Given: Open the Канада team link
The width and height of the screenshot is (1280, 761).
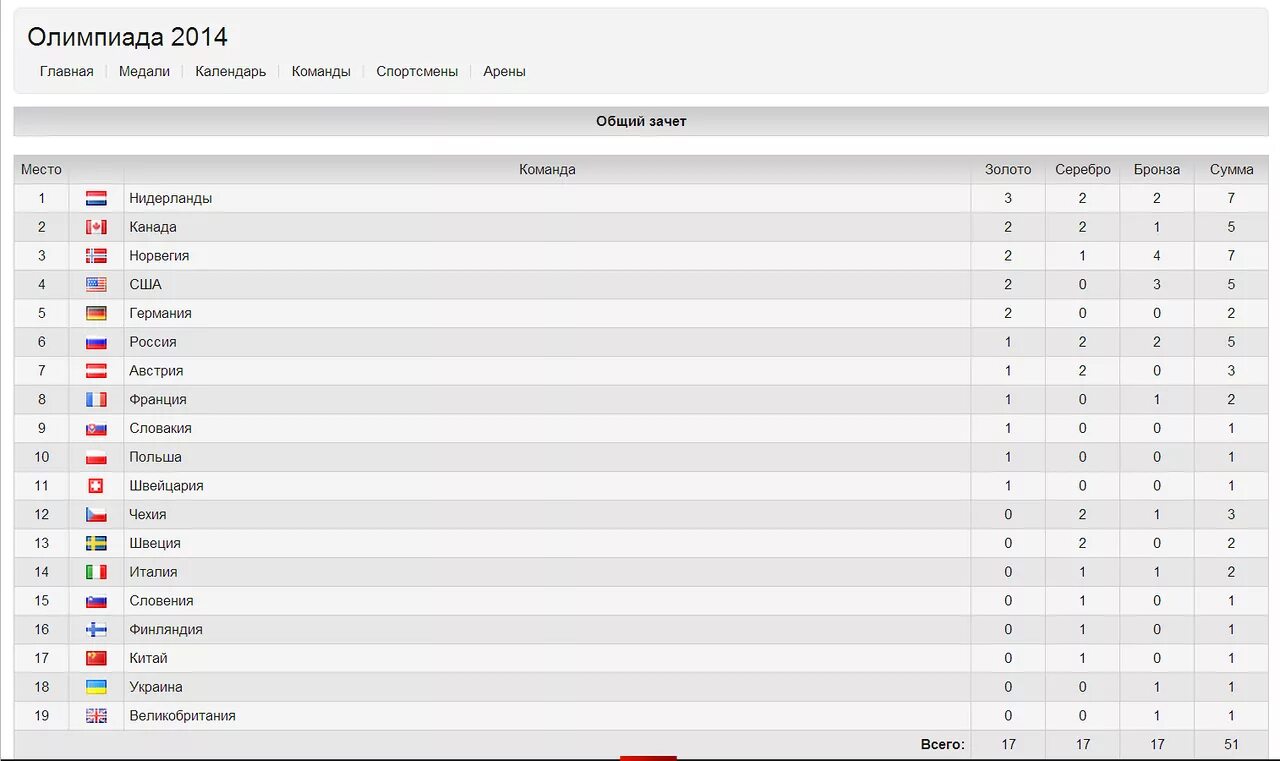Looking at the screenshot, I should click(153, 227).
